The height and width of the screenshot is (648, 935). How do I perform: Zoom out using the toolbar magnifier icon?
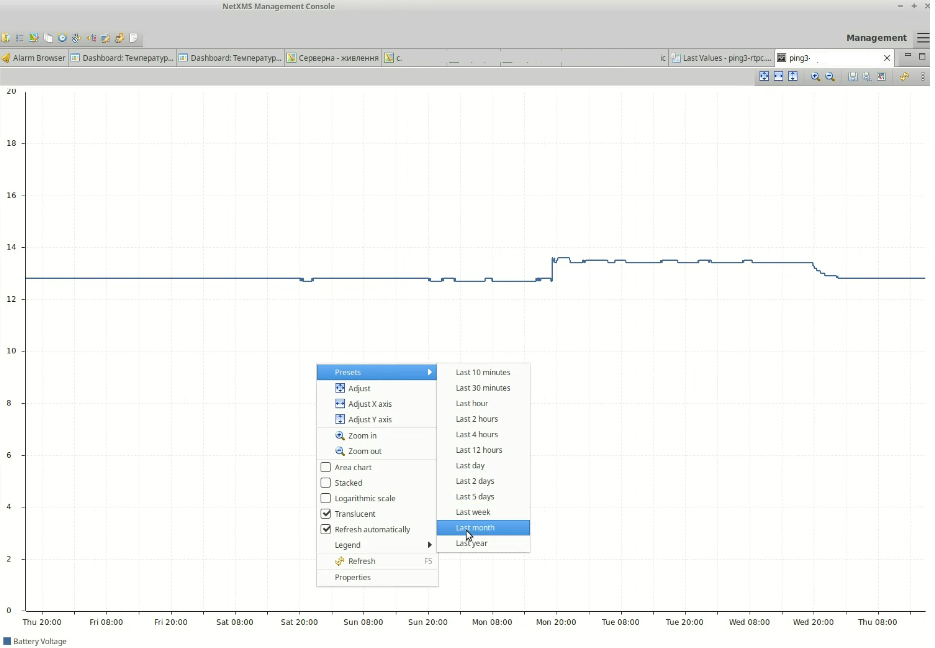click(x=830, y=76)
